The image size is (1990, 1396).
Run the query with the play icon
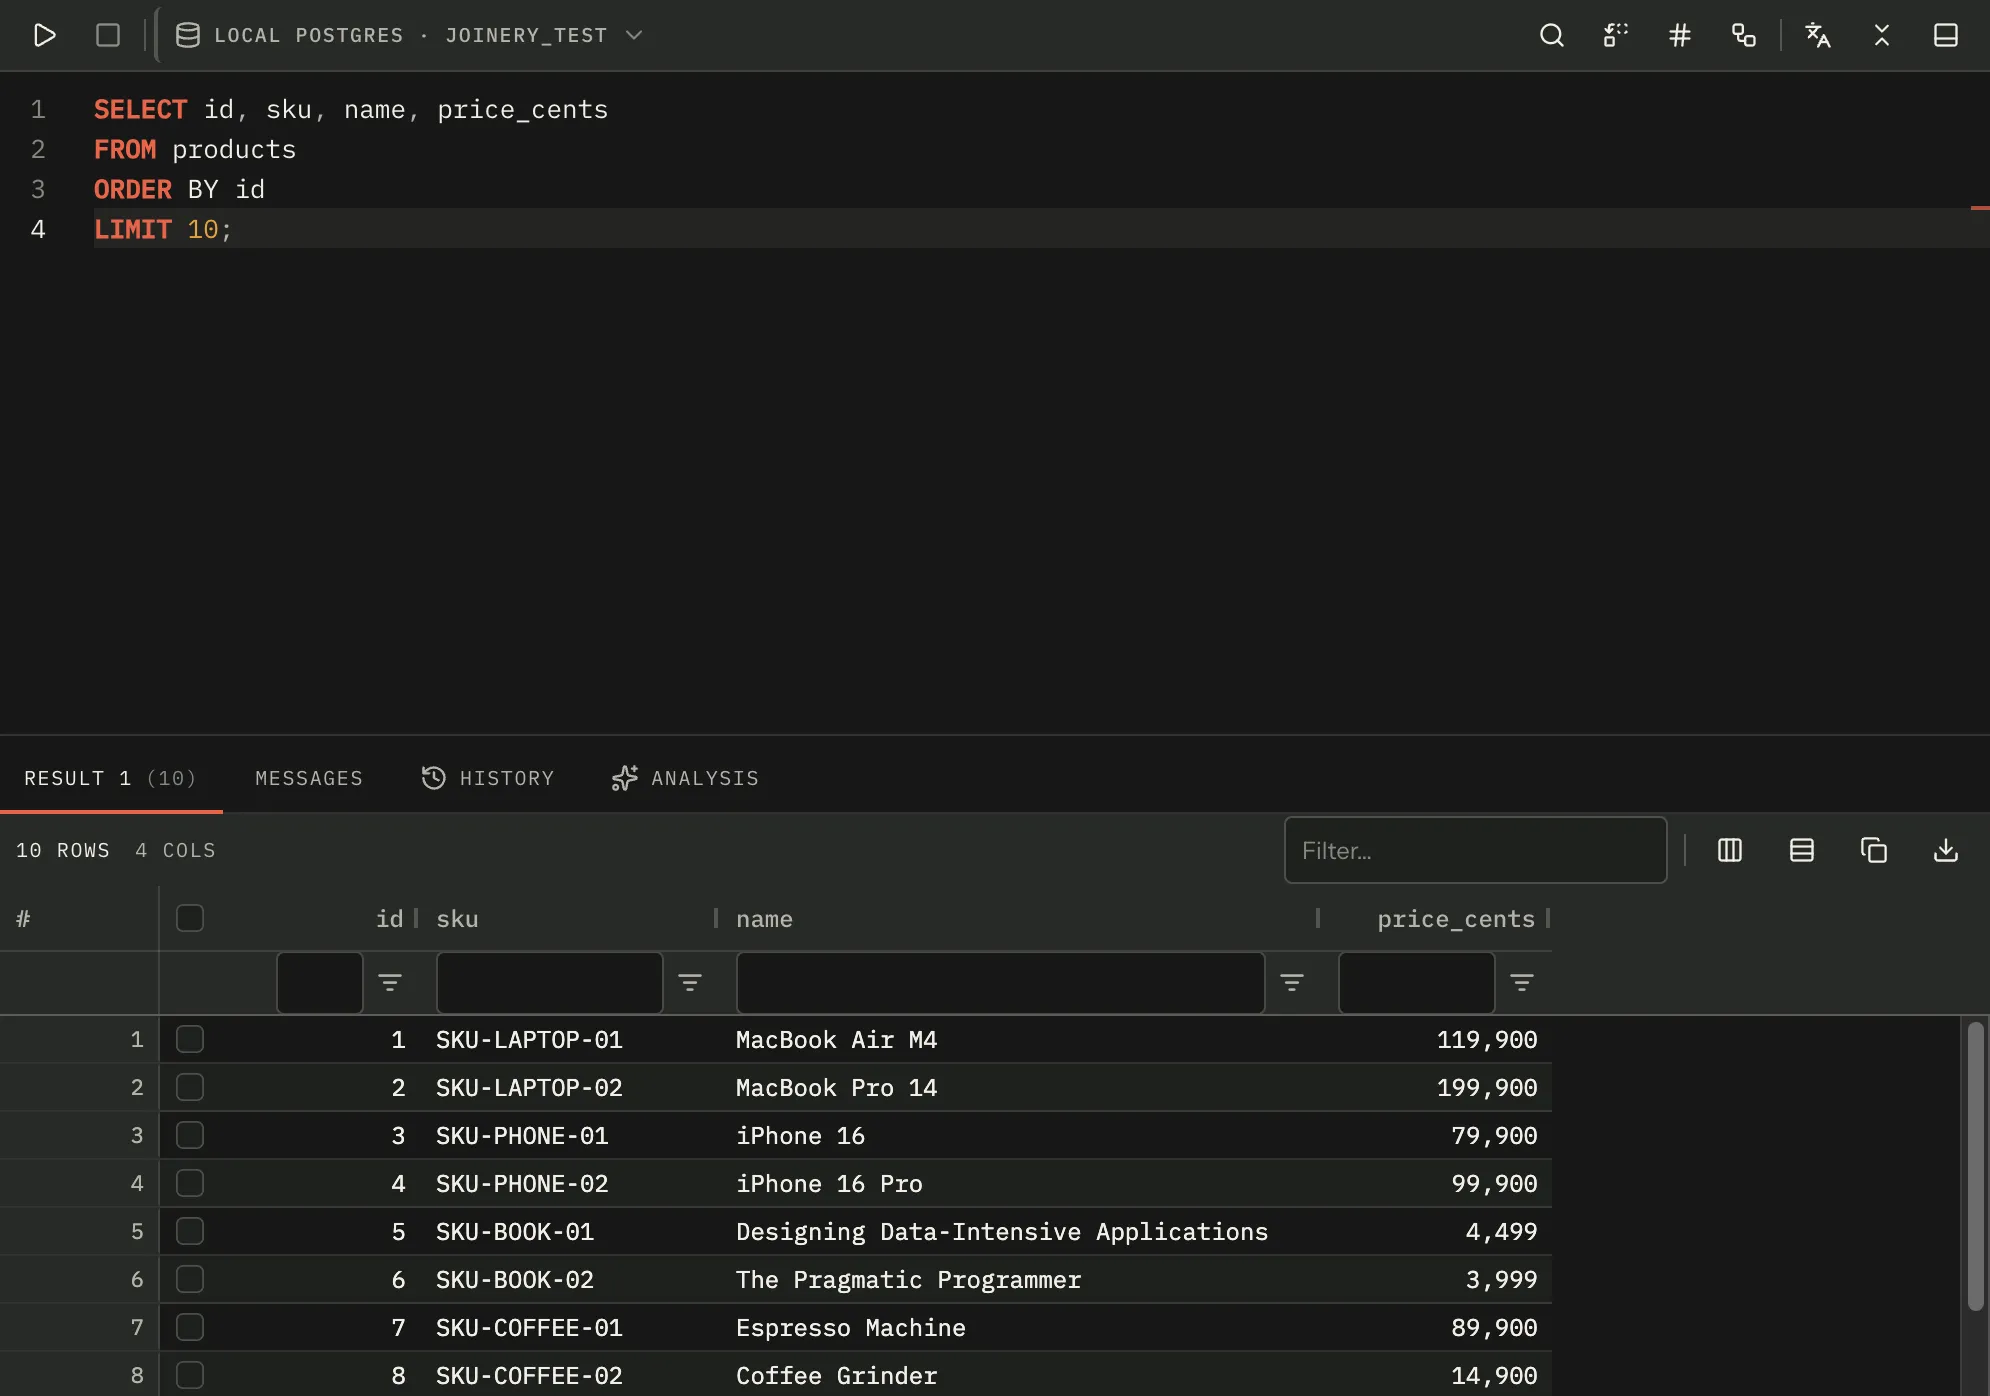pos(44,35)
